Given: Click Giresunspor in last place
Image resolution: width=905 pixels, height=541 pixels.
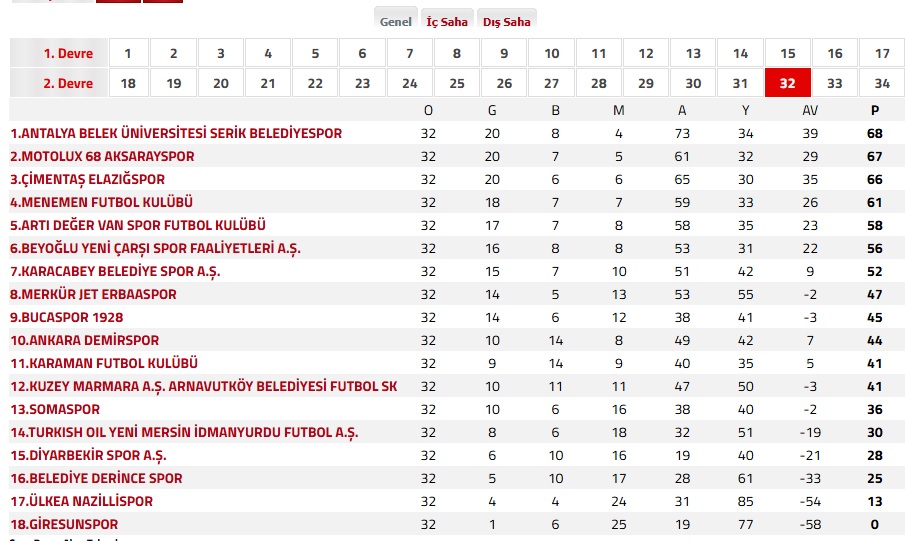Looking at the screenshot, I should pyautogui.click(x=64, y=524).
